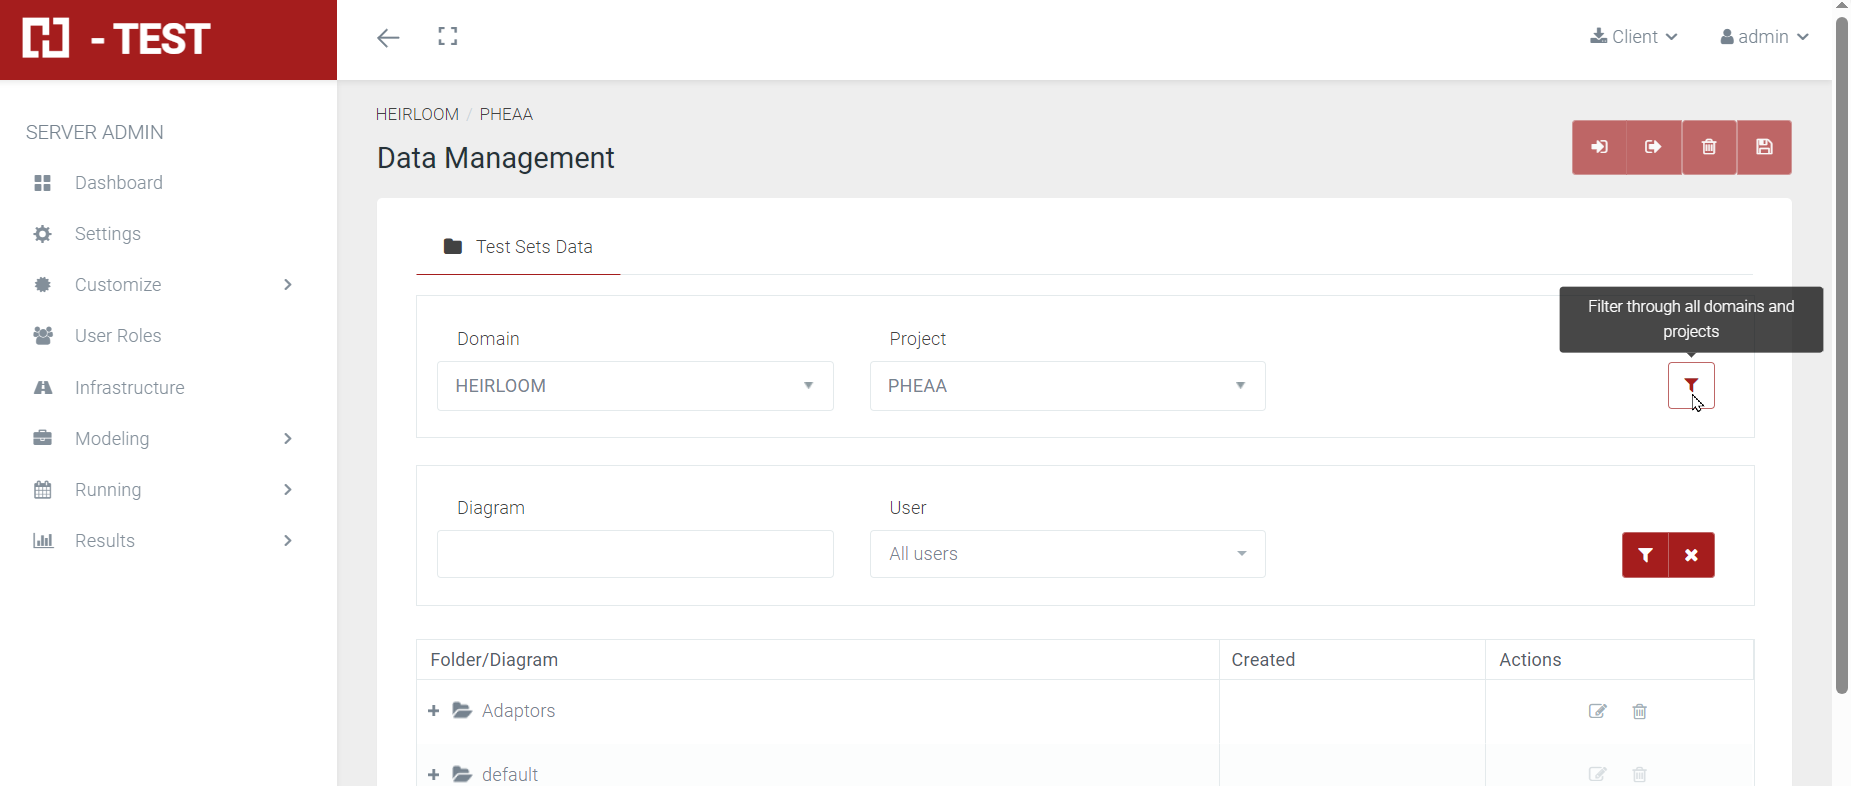Viewport: 1851px width, 786px height.
Task: Open the All users dropdown
Action: click(1067, 554)
